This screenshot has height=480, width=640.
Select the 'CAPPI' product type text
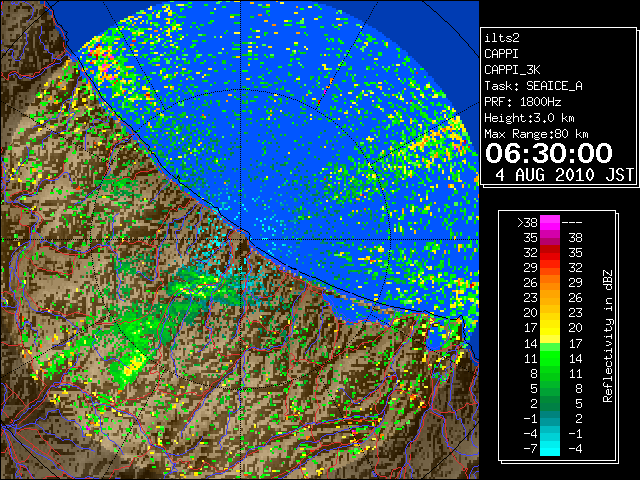point(501,54)
